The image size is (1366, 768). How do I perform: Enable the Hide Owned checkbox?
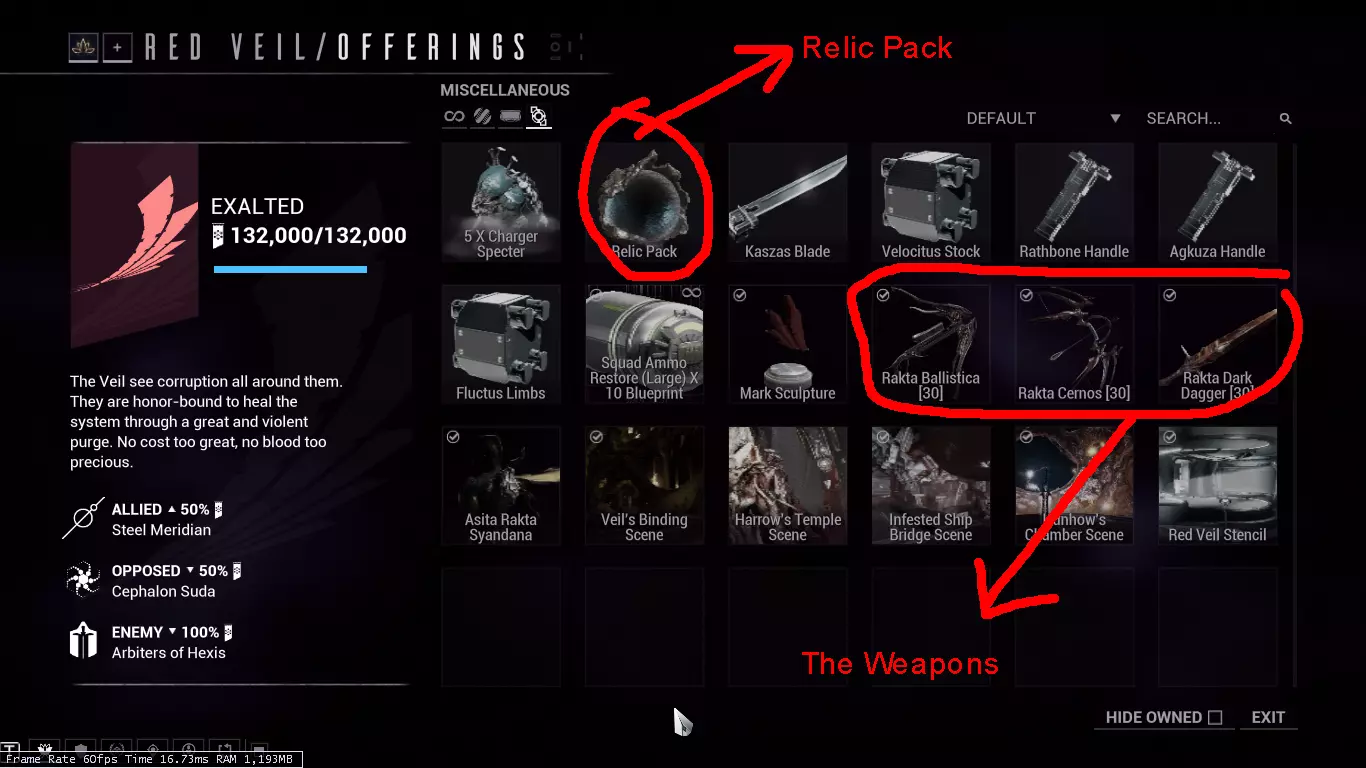[1215, 717]
